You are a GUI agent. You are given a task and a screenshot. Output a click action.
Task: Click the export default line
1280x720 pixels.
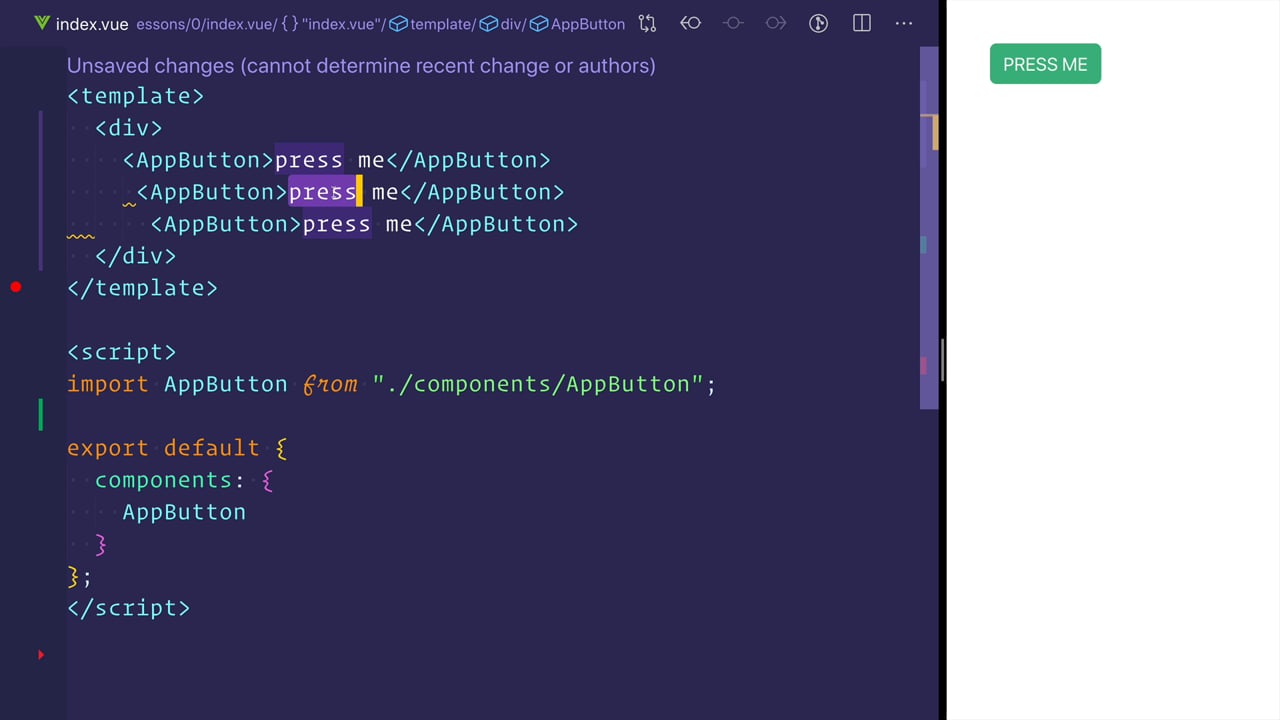[177, 448]
